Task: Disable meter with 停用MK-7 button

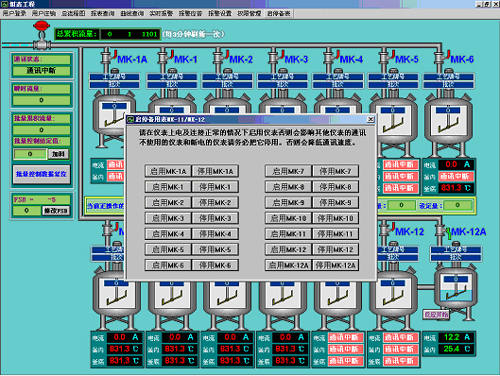Action: coord(335,171)
